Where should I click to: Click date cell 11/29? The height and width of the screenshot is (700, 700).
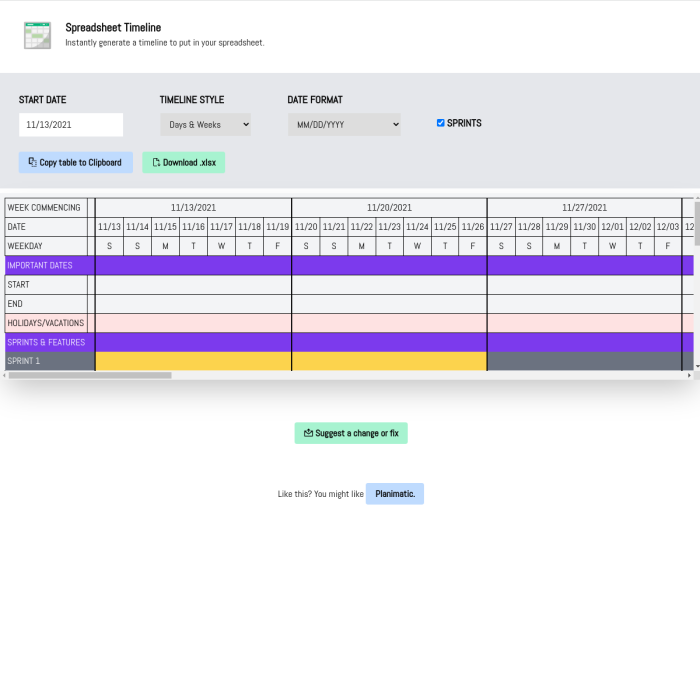point(557,227)
